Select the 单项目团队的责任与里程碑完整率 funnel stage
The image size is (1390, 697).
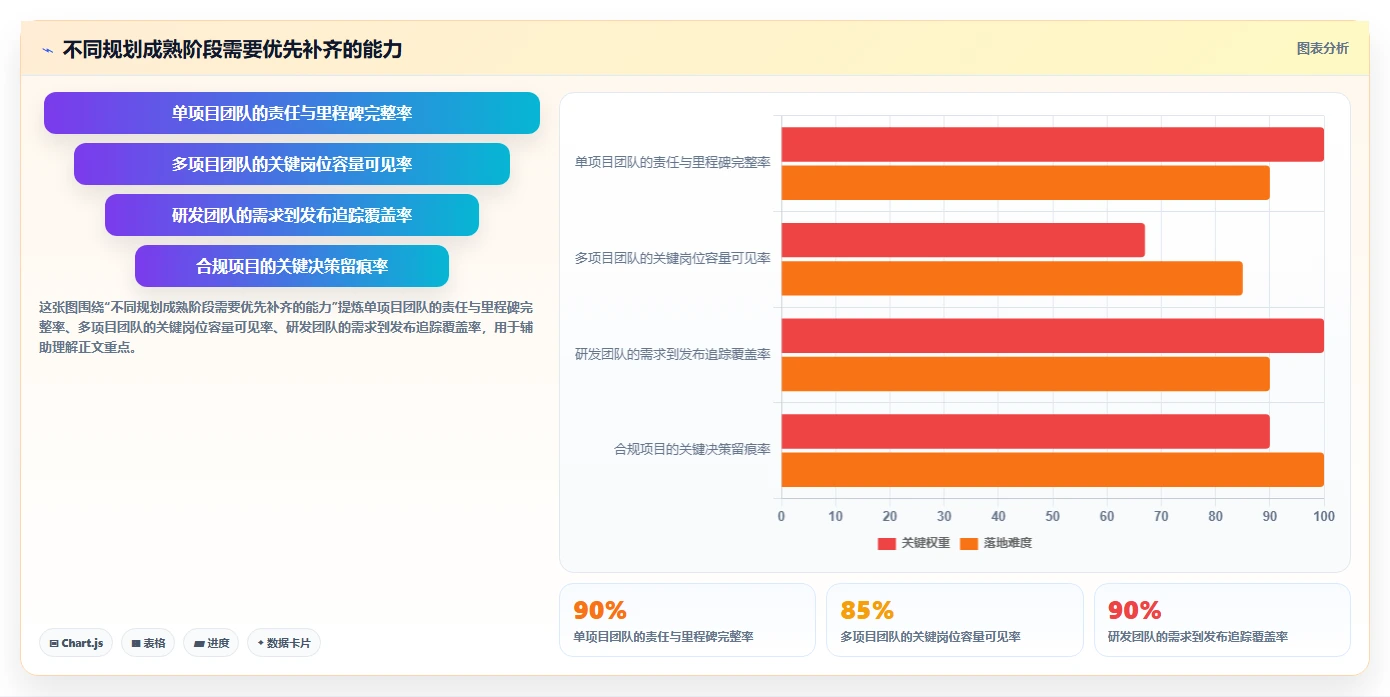(x=292, y=113)
